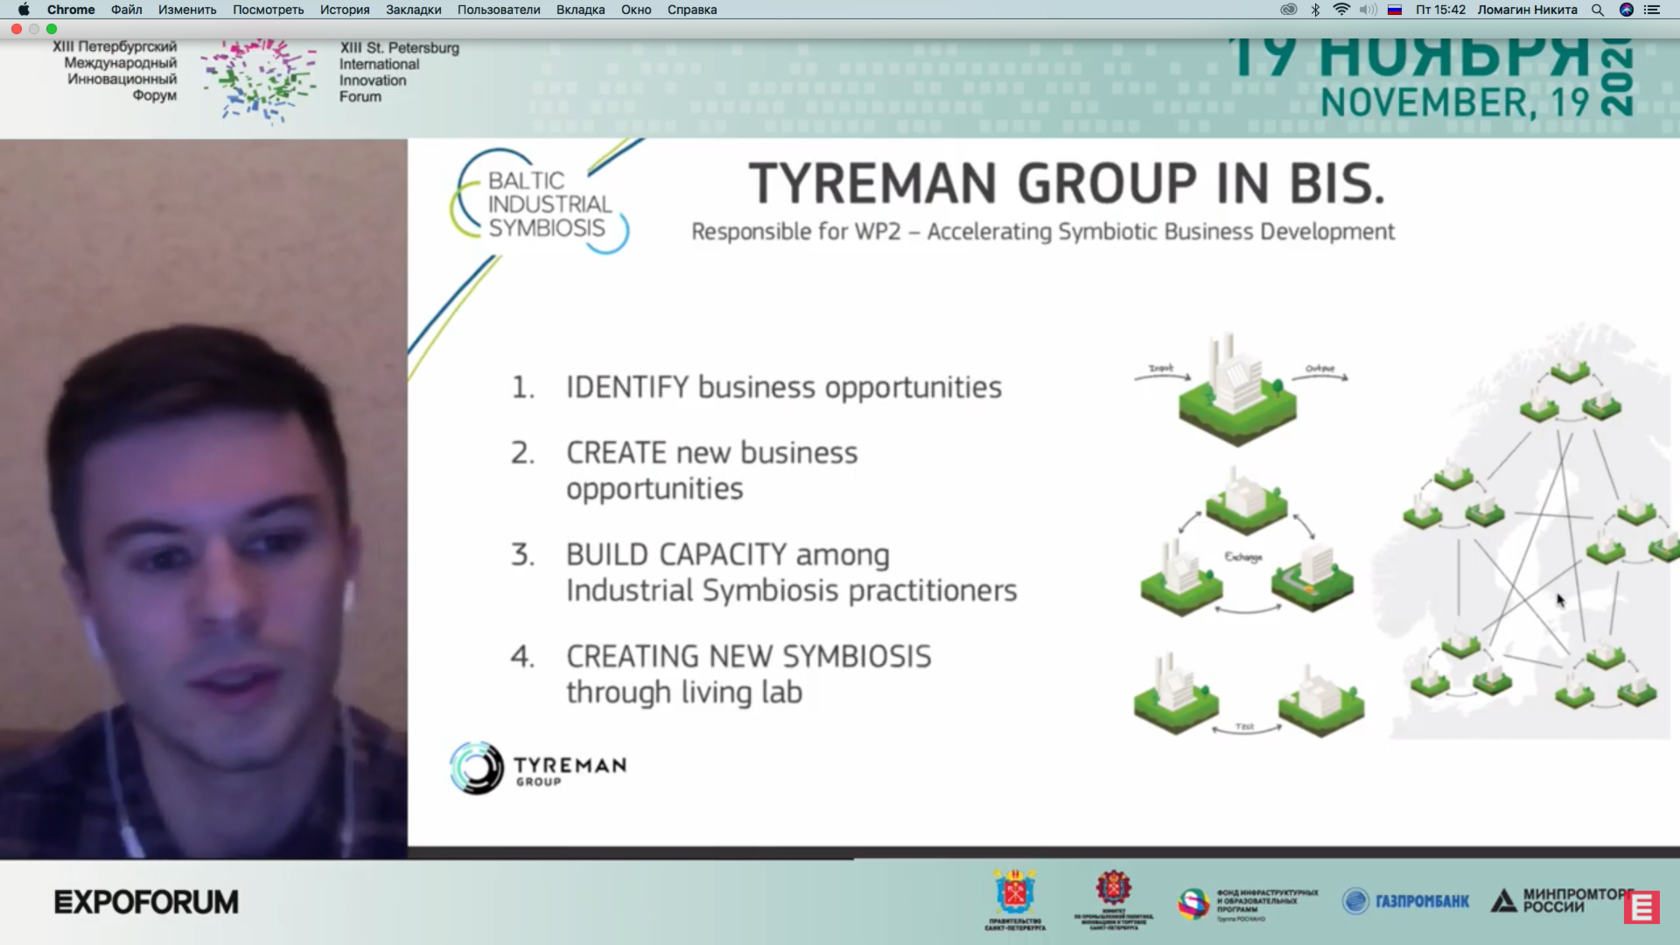Open the Изменить menu

187,9
